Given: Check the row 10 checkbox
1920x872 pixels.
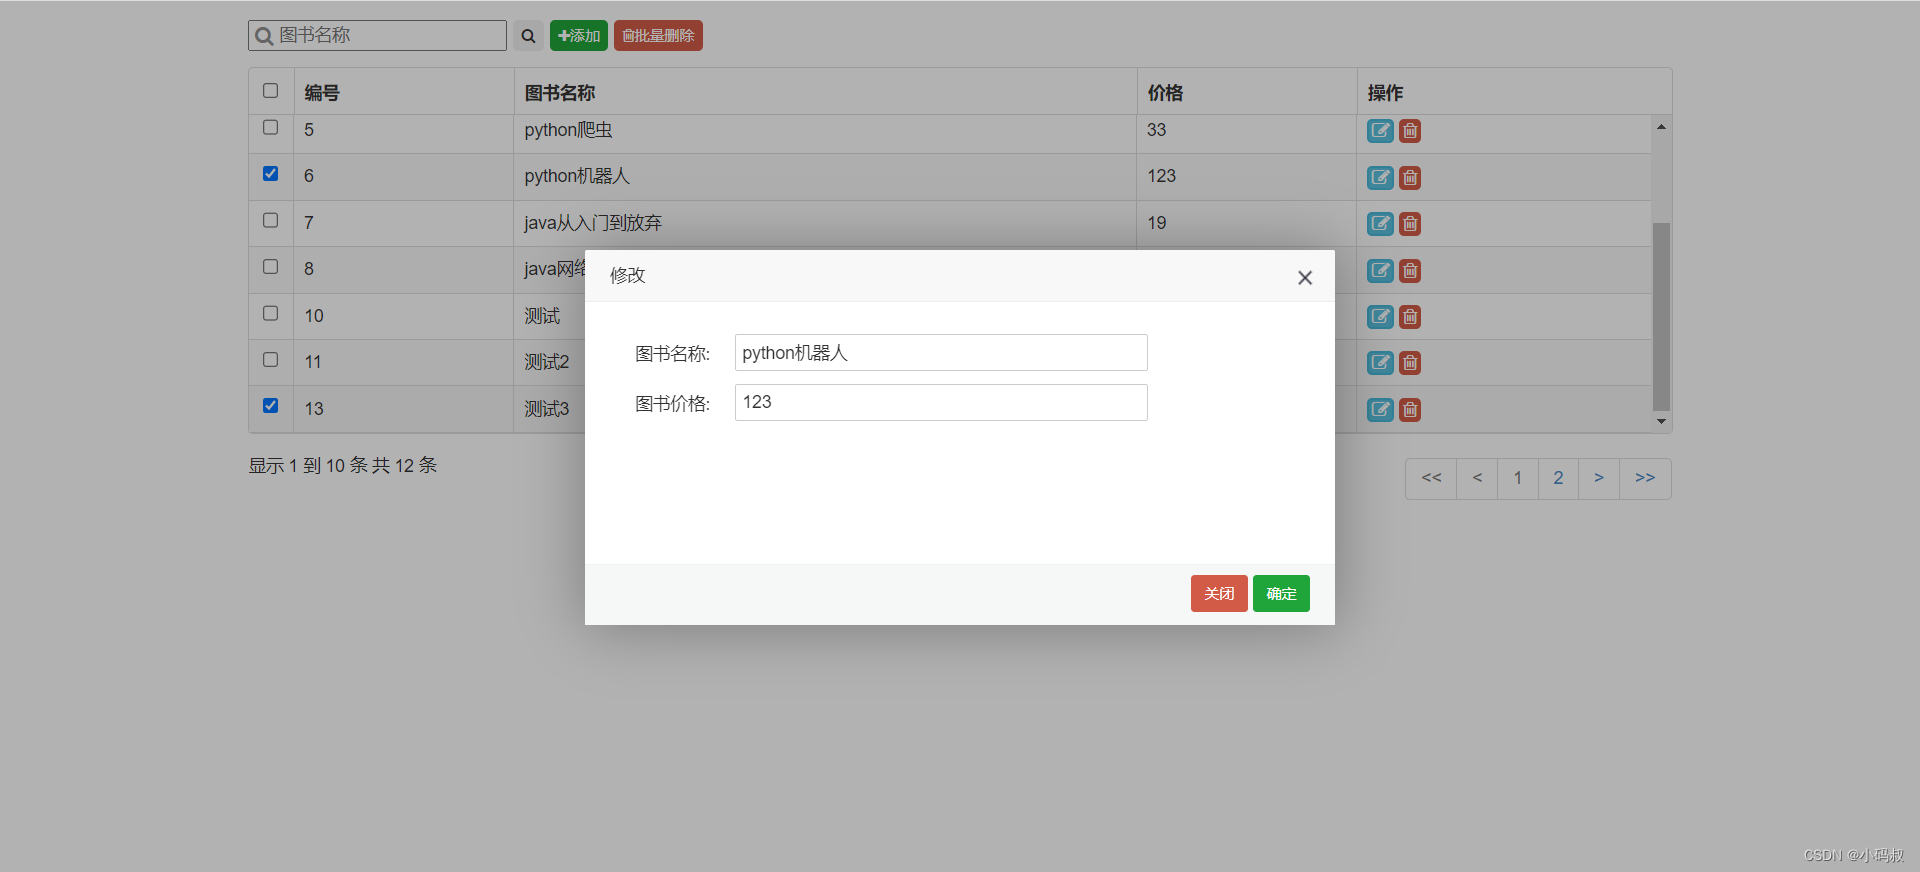Looking at the screenshot, I should click(x=270, y=313).
